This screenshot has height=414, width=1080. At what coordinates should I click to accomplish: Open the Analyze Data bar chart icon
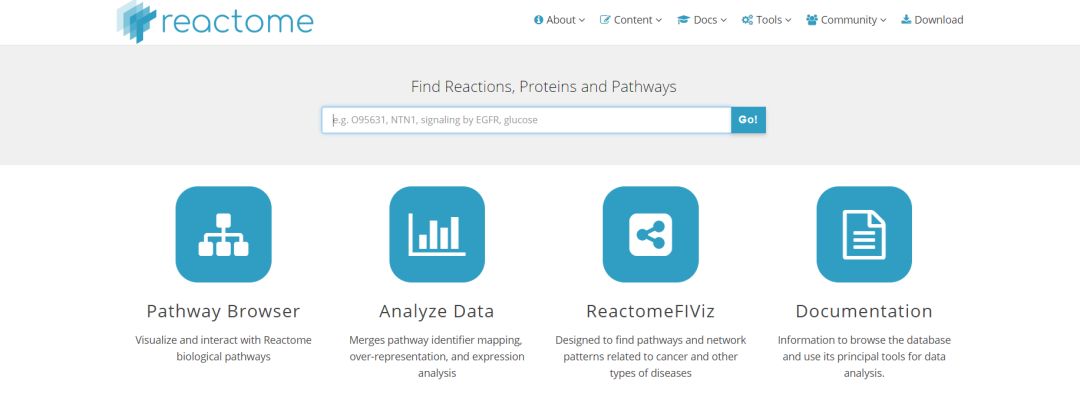coord(437,234)
